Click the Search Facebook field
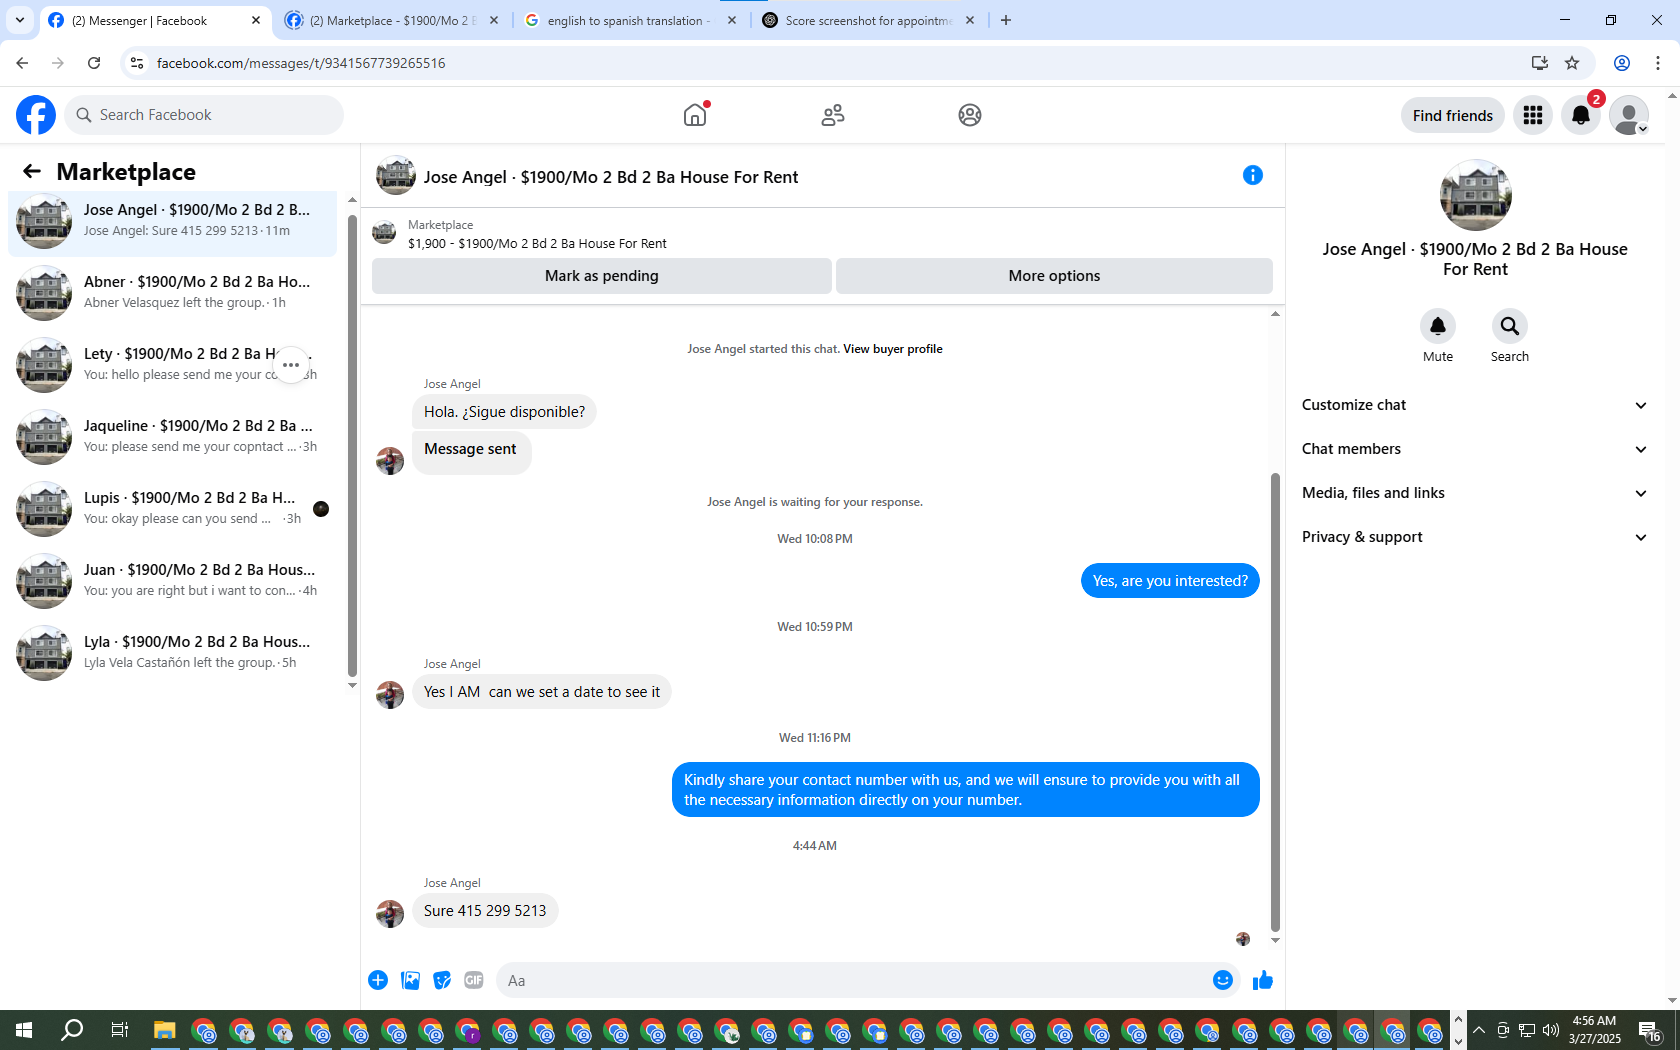Viewport: 1680px width, 1050px height. (204, 115)
